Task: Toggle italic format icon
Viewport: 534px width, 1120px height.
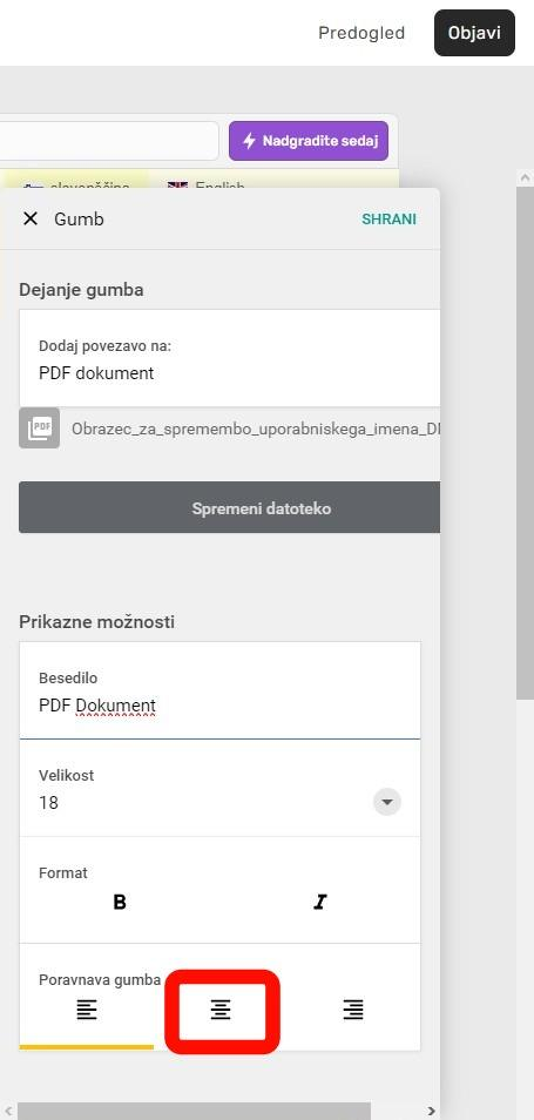Action: 320,902
